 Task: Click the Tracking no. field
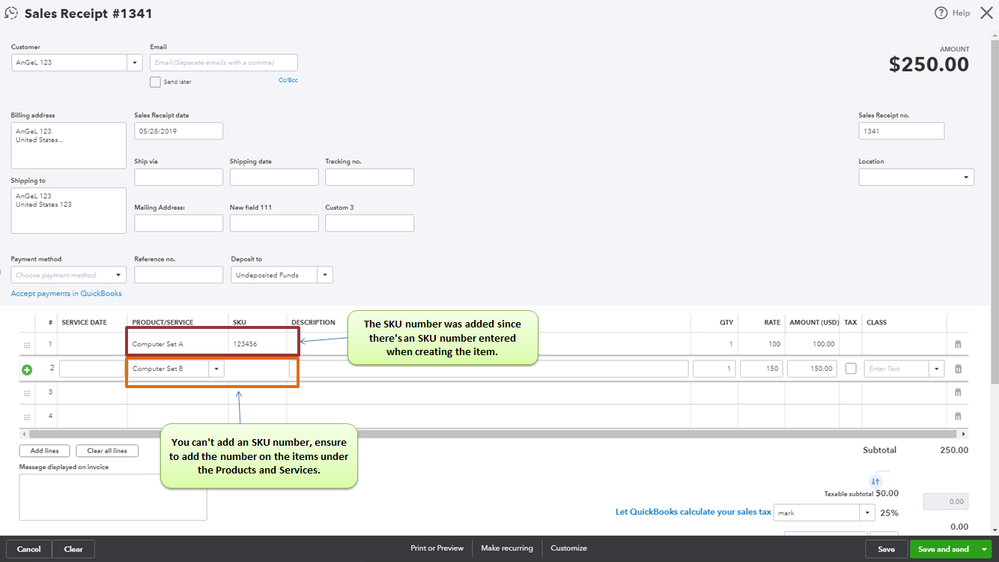tap(370, 177)
